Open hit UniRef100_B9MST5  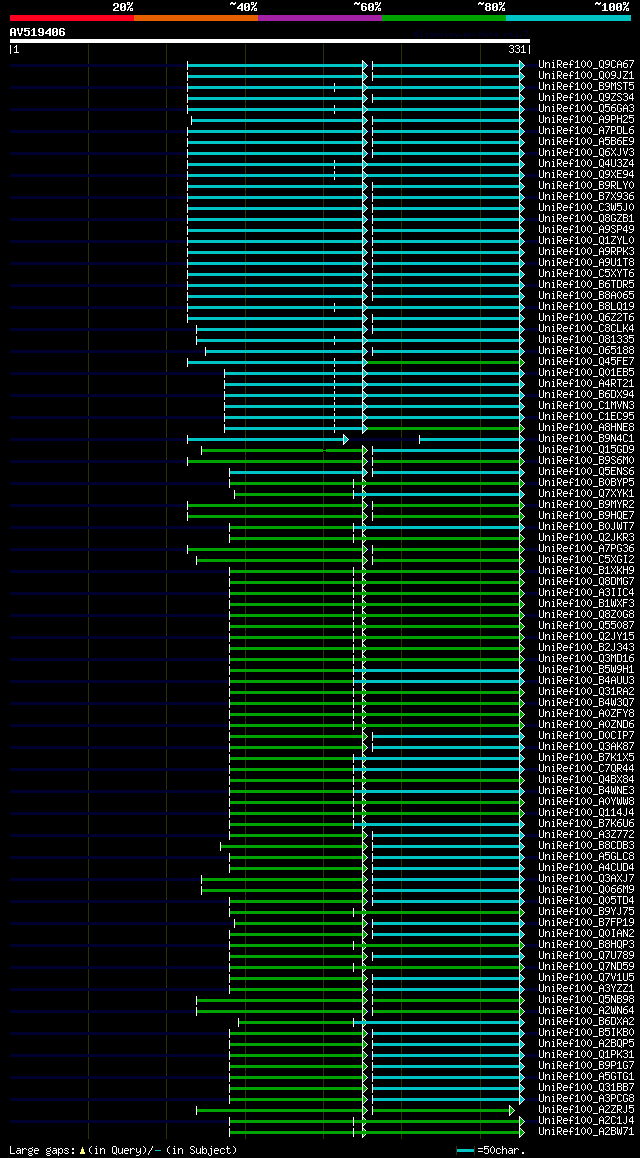click(586, 86)
